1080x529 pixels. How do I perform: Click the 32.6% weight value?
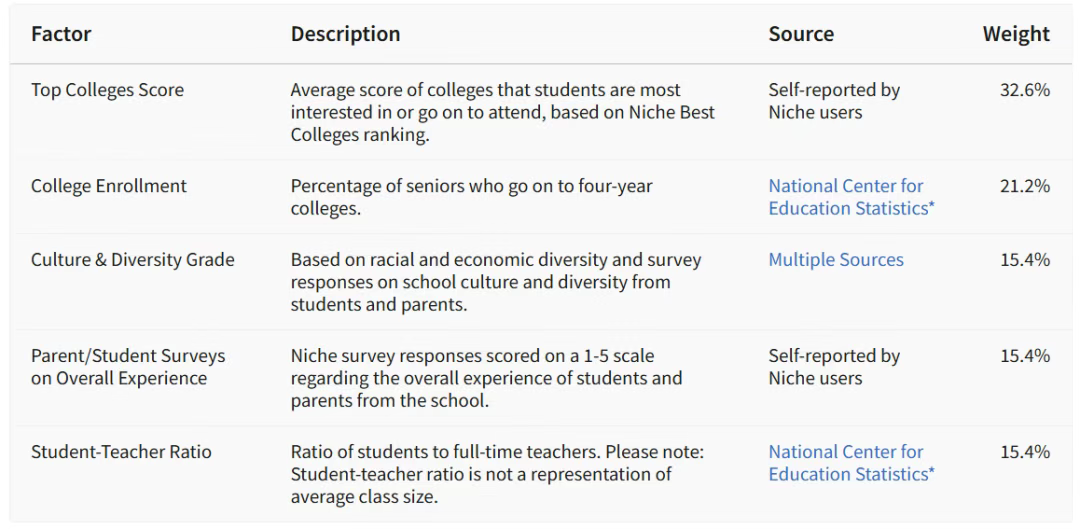[x=1025, y=90]
